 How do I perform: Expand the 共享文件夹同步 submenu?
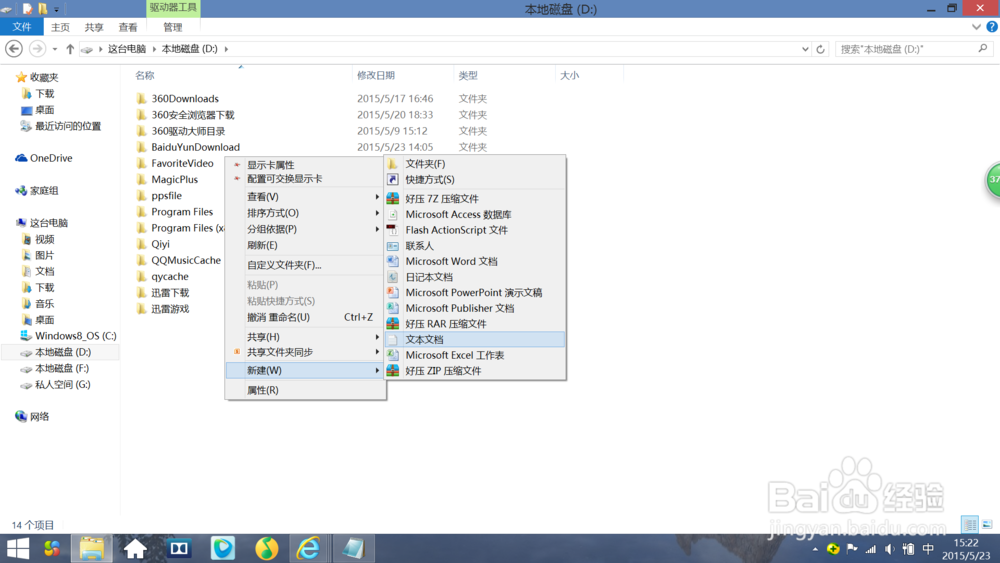tap(305, 352)
